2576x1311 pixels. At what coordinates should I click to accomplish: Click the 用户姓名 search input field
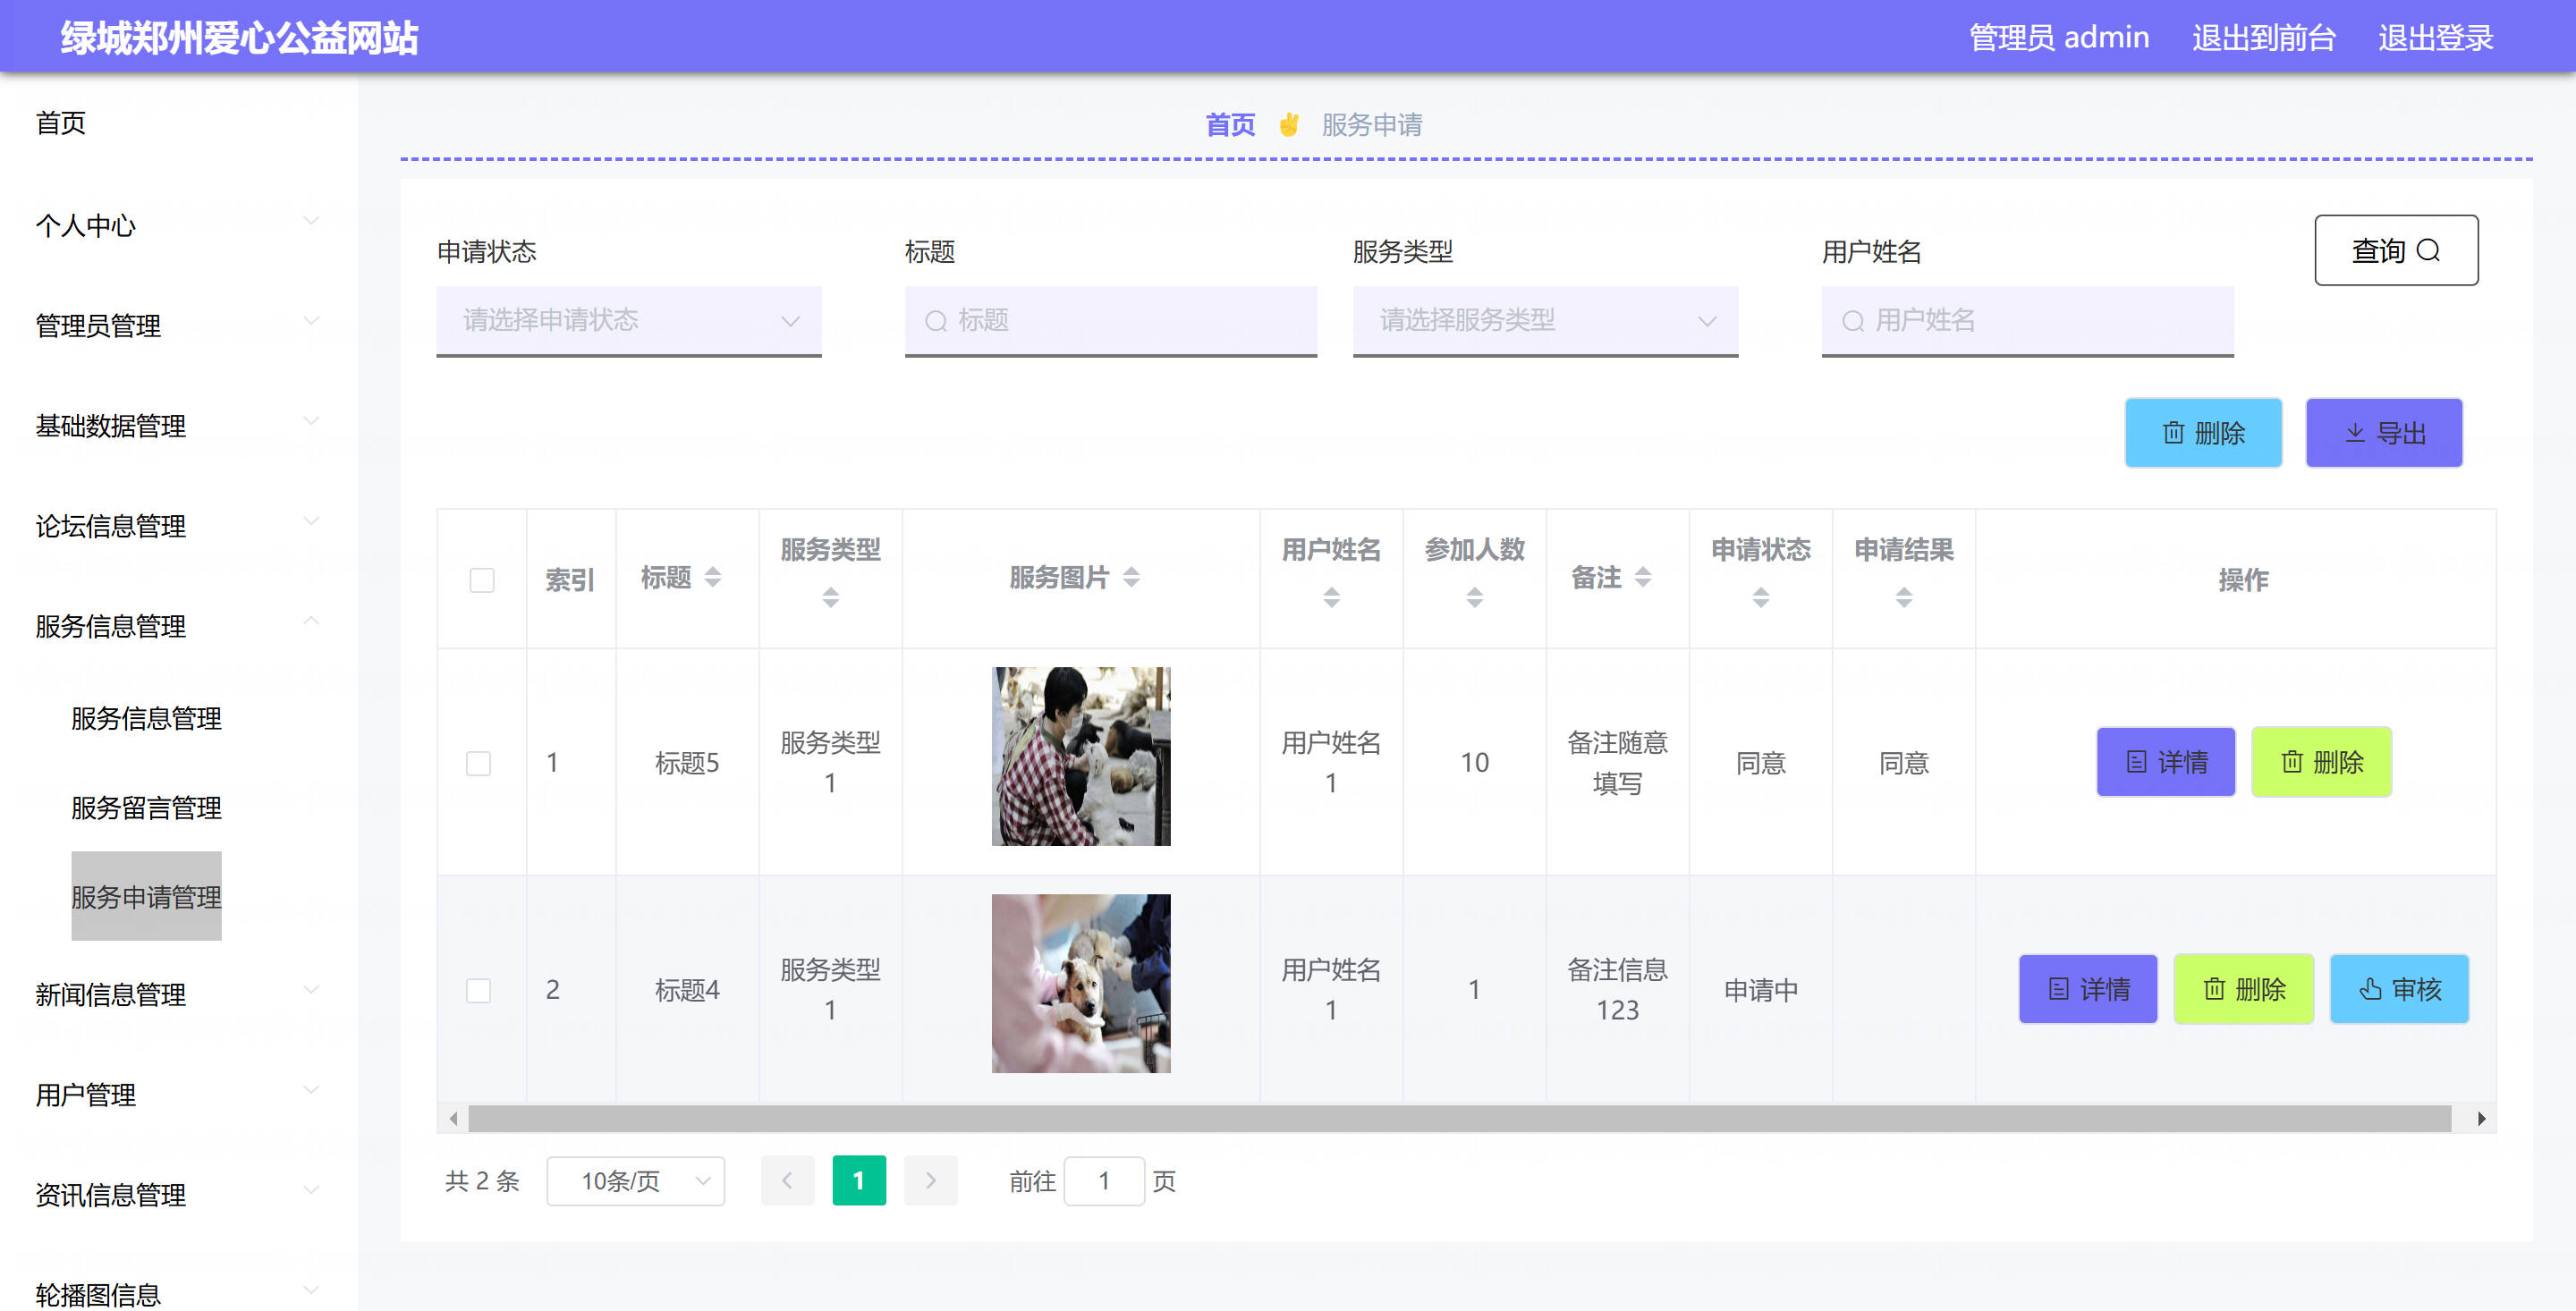pos(2027,321)
